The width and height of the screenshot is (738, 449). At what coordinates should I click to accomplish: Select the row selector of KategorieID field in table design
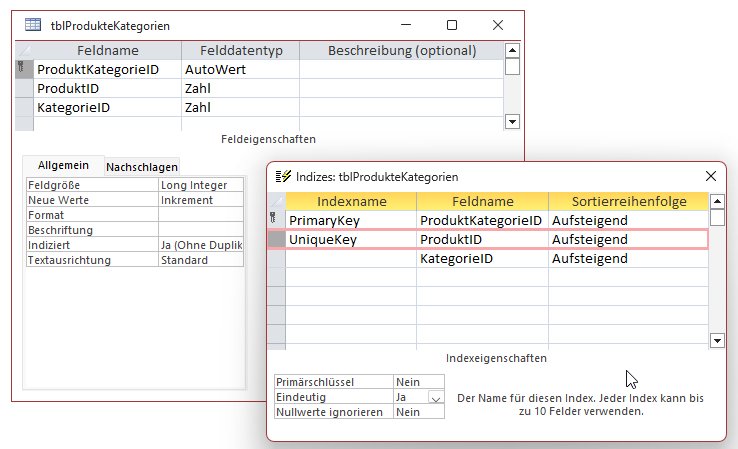24,107
